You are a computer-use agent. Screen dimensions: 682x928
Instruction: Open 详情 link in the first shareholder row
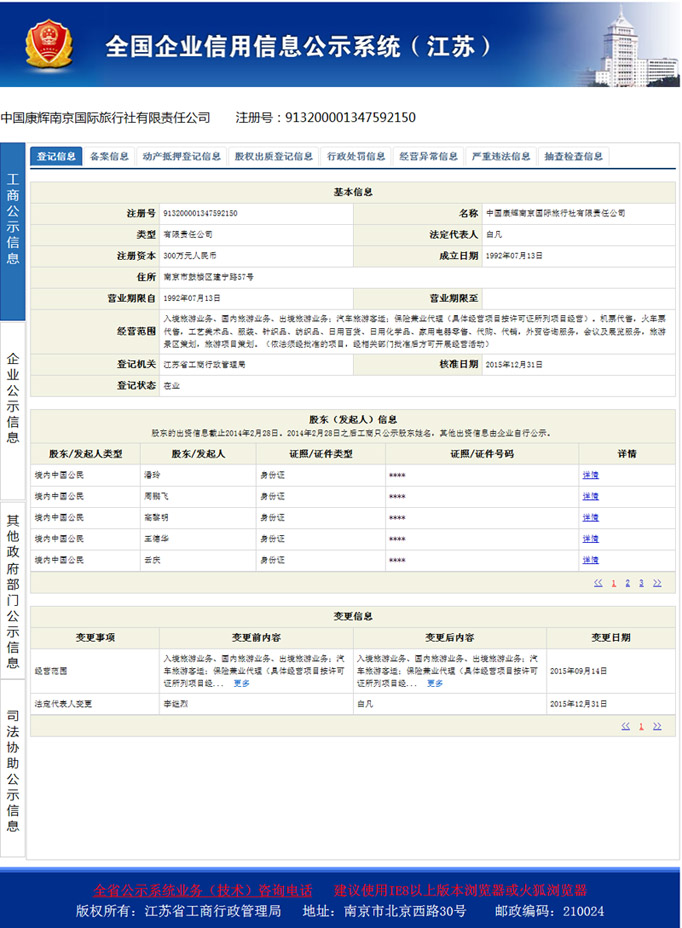click(590, 475)
